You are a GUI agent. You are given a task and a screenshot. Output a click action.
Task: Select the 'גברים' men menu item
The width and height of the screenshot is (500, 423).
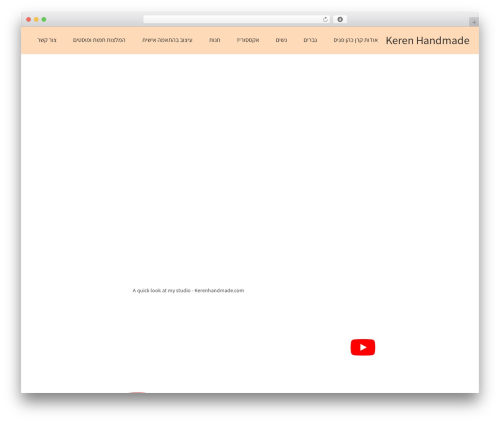coord(310,40)
